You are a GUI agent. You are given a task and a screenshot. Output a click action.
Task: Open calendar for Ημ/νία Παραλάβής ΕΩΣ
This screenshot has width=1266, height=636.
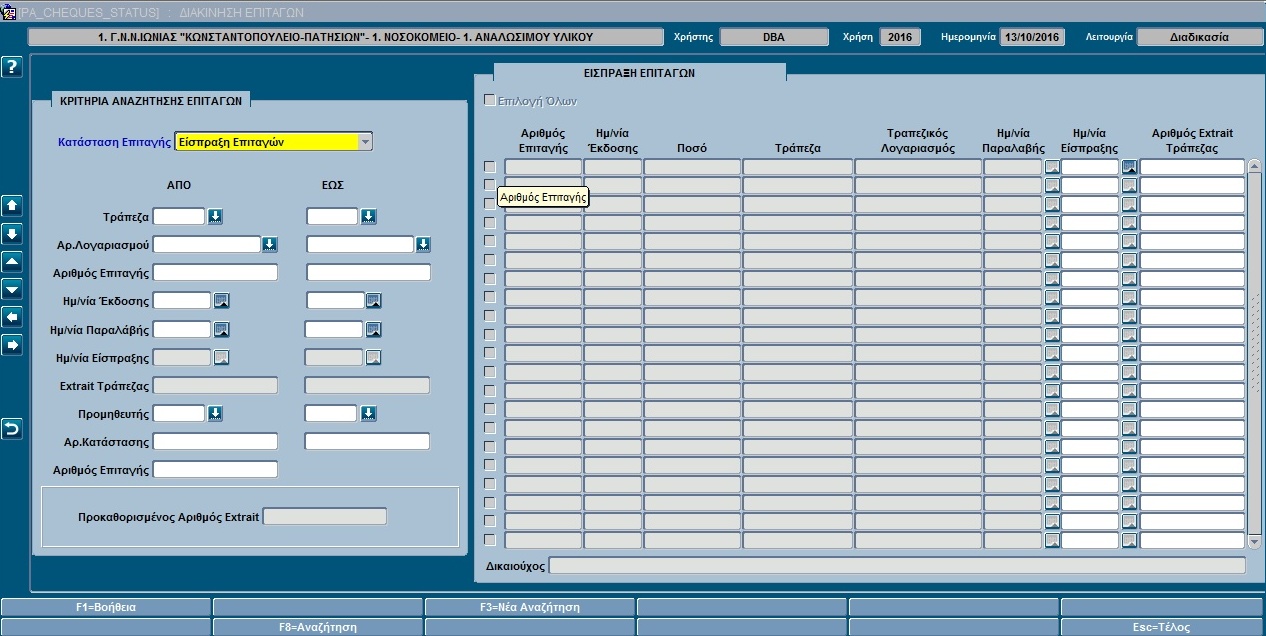pos(374,329)
